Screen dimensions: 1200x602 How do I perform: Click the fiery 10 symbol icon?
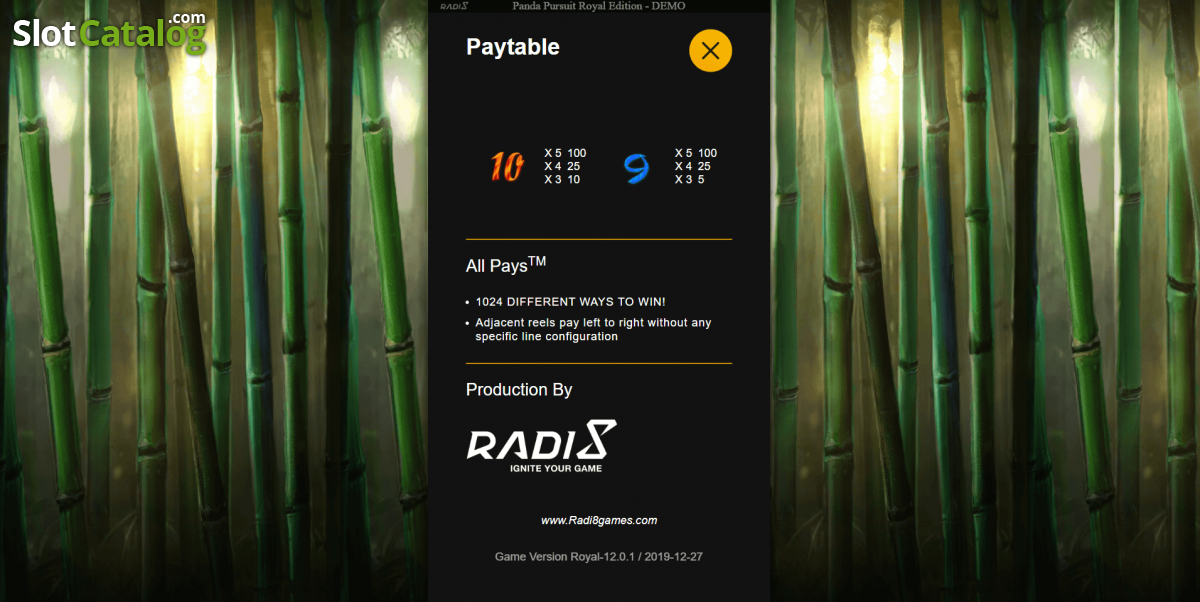(x=507, y=167)
